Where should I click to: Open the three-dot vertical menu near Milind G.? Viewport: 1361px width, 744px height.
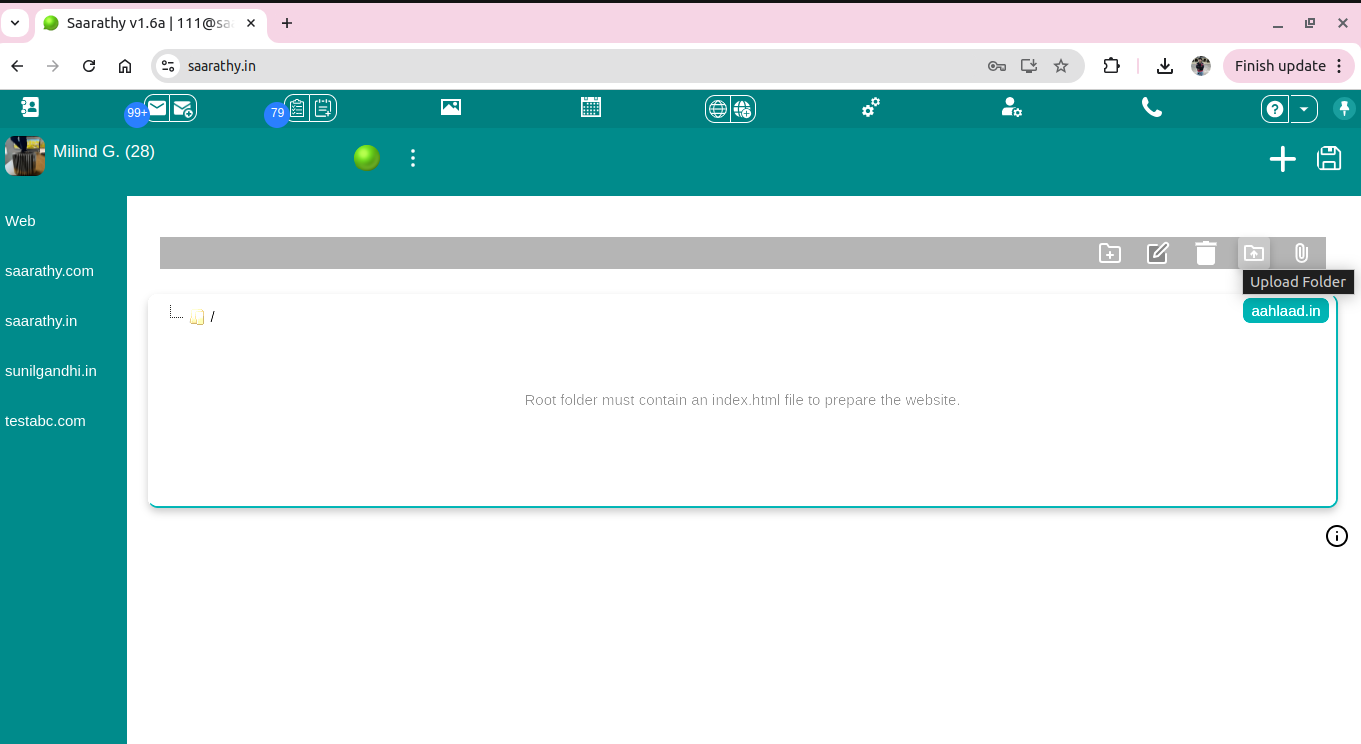(x=412, y=157)
